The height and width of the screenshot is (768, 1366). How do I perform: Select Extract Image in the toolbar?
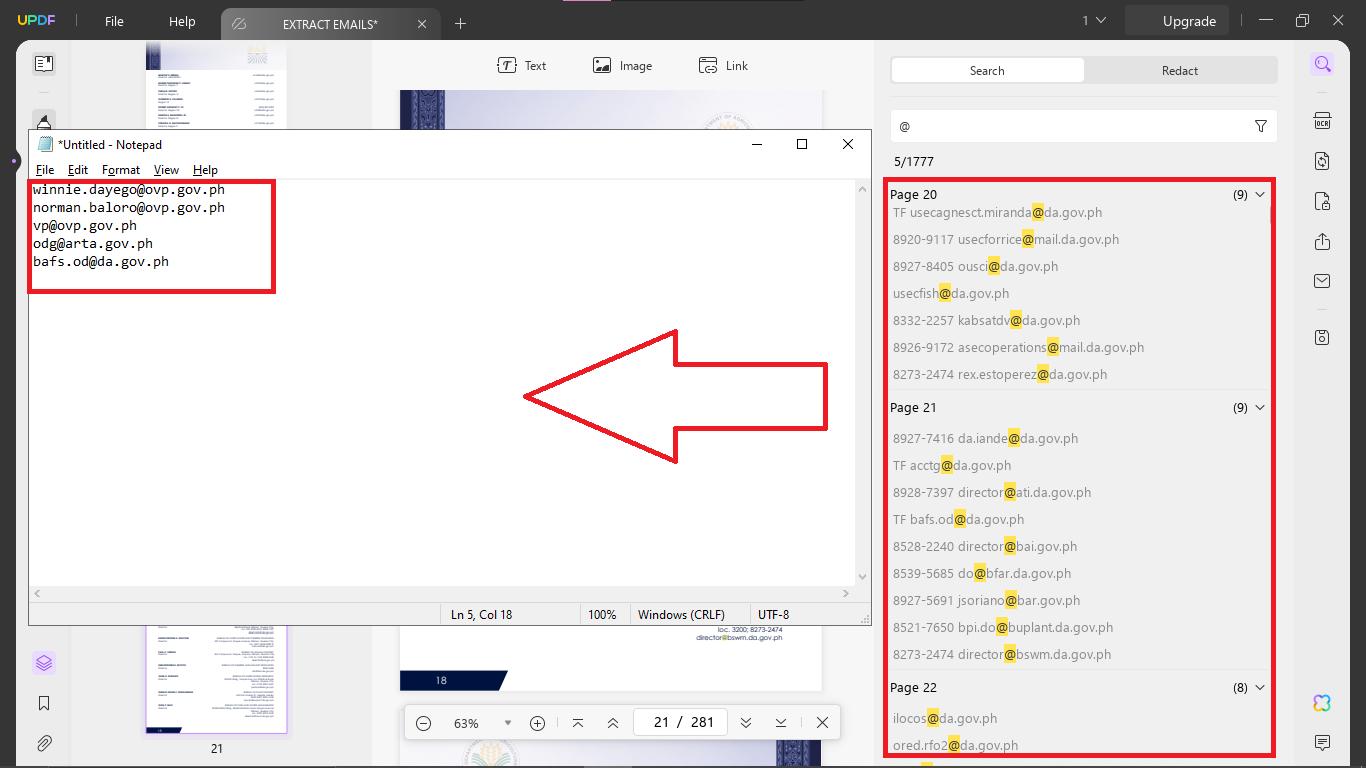click(622, 65)
